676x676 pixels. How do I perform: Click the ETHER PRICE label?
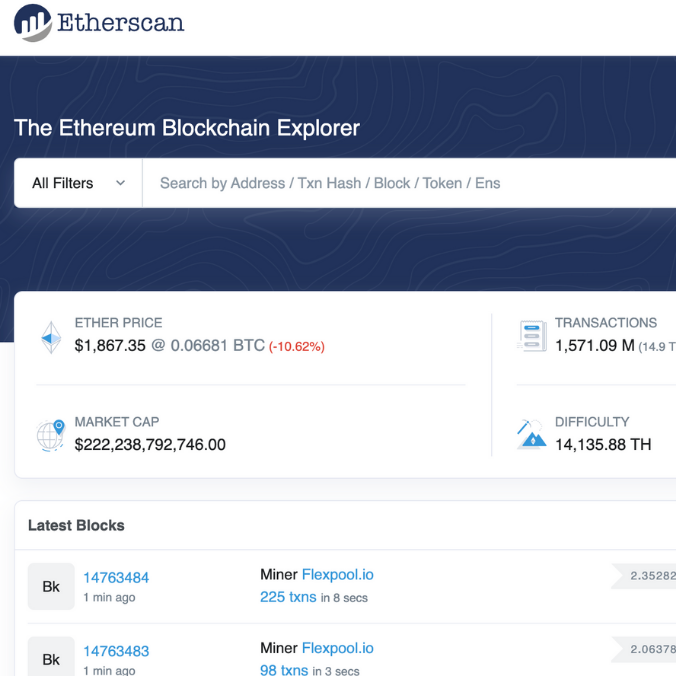pos(119,323)
